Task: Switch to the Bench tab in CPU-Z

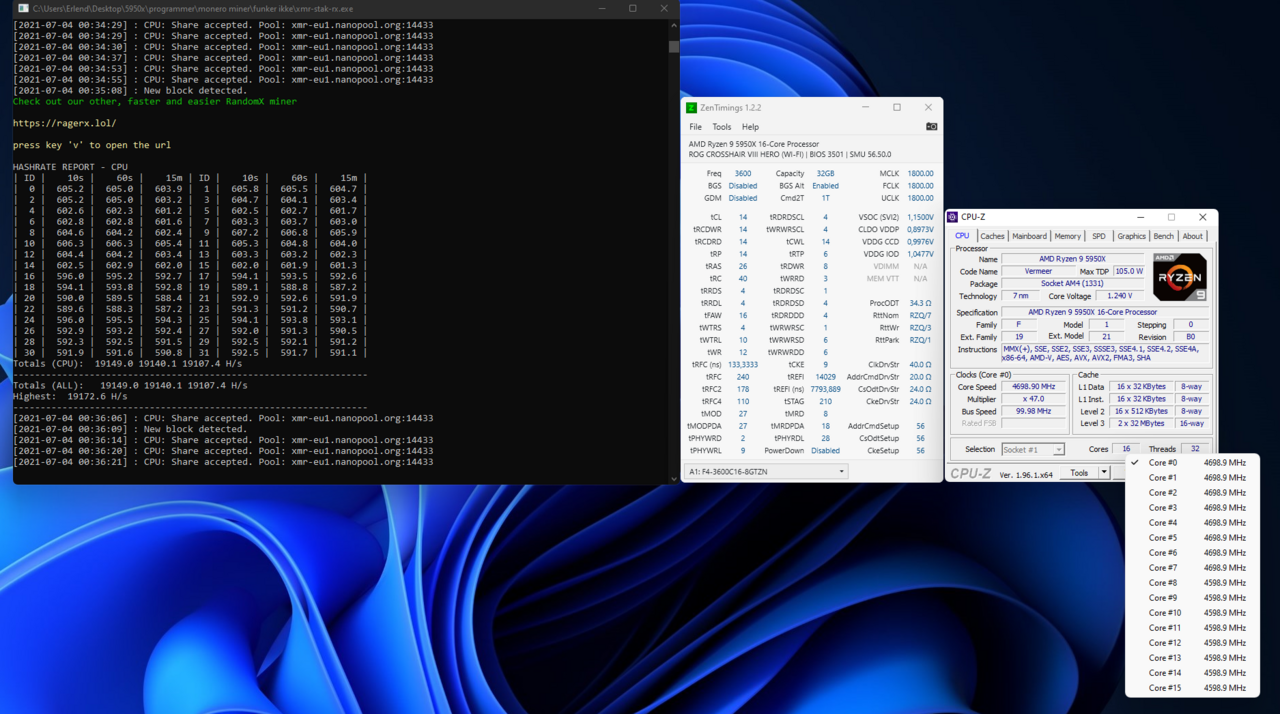Action: [1163, 236]
